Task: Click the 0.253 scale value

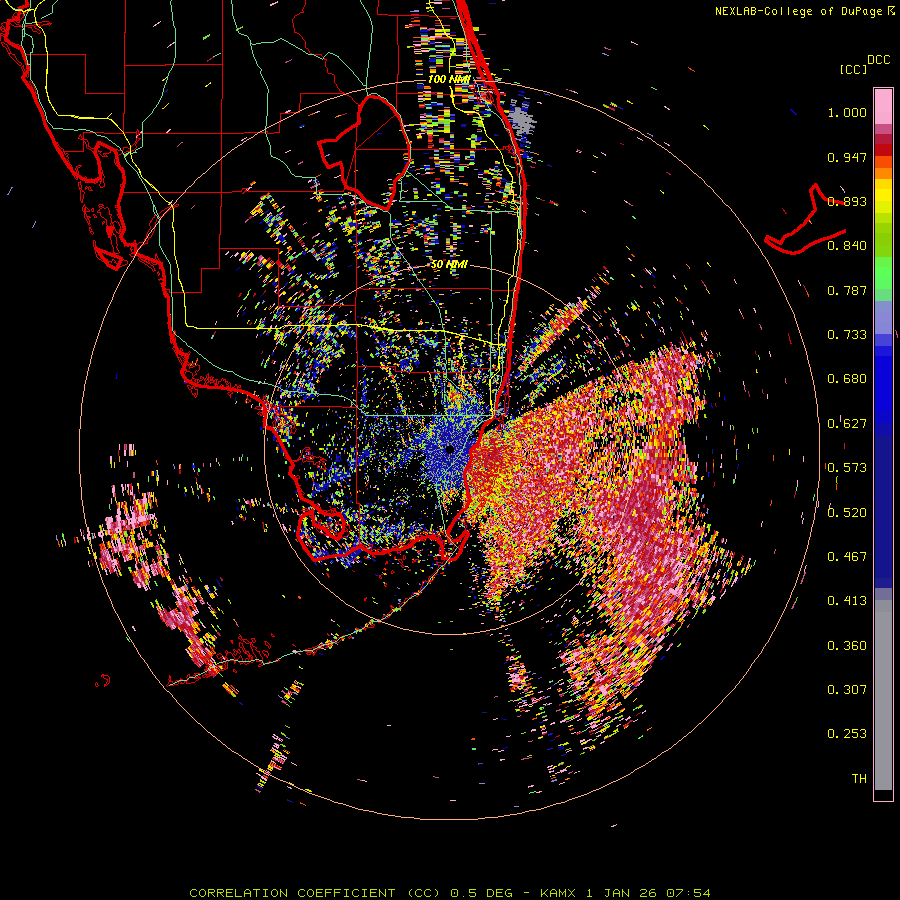Action: 847,734
